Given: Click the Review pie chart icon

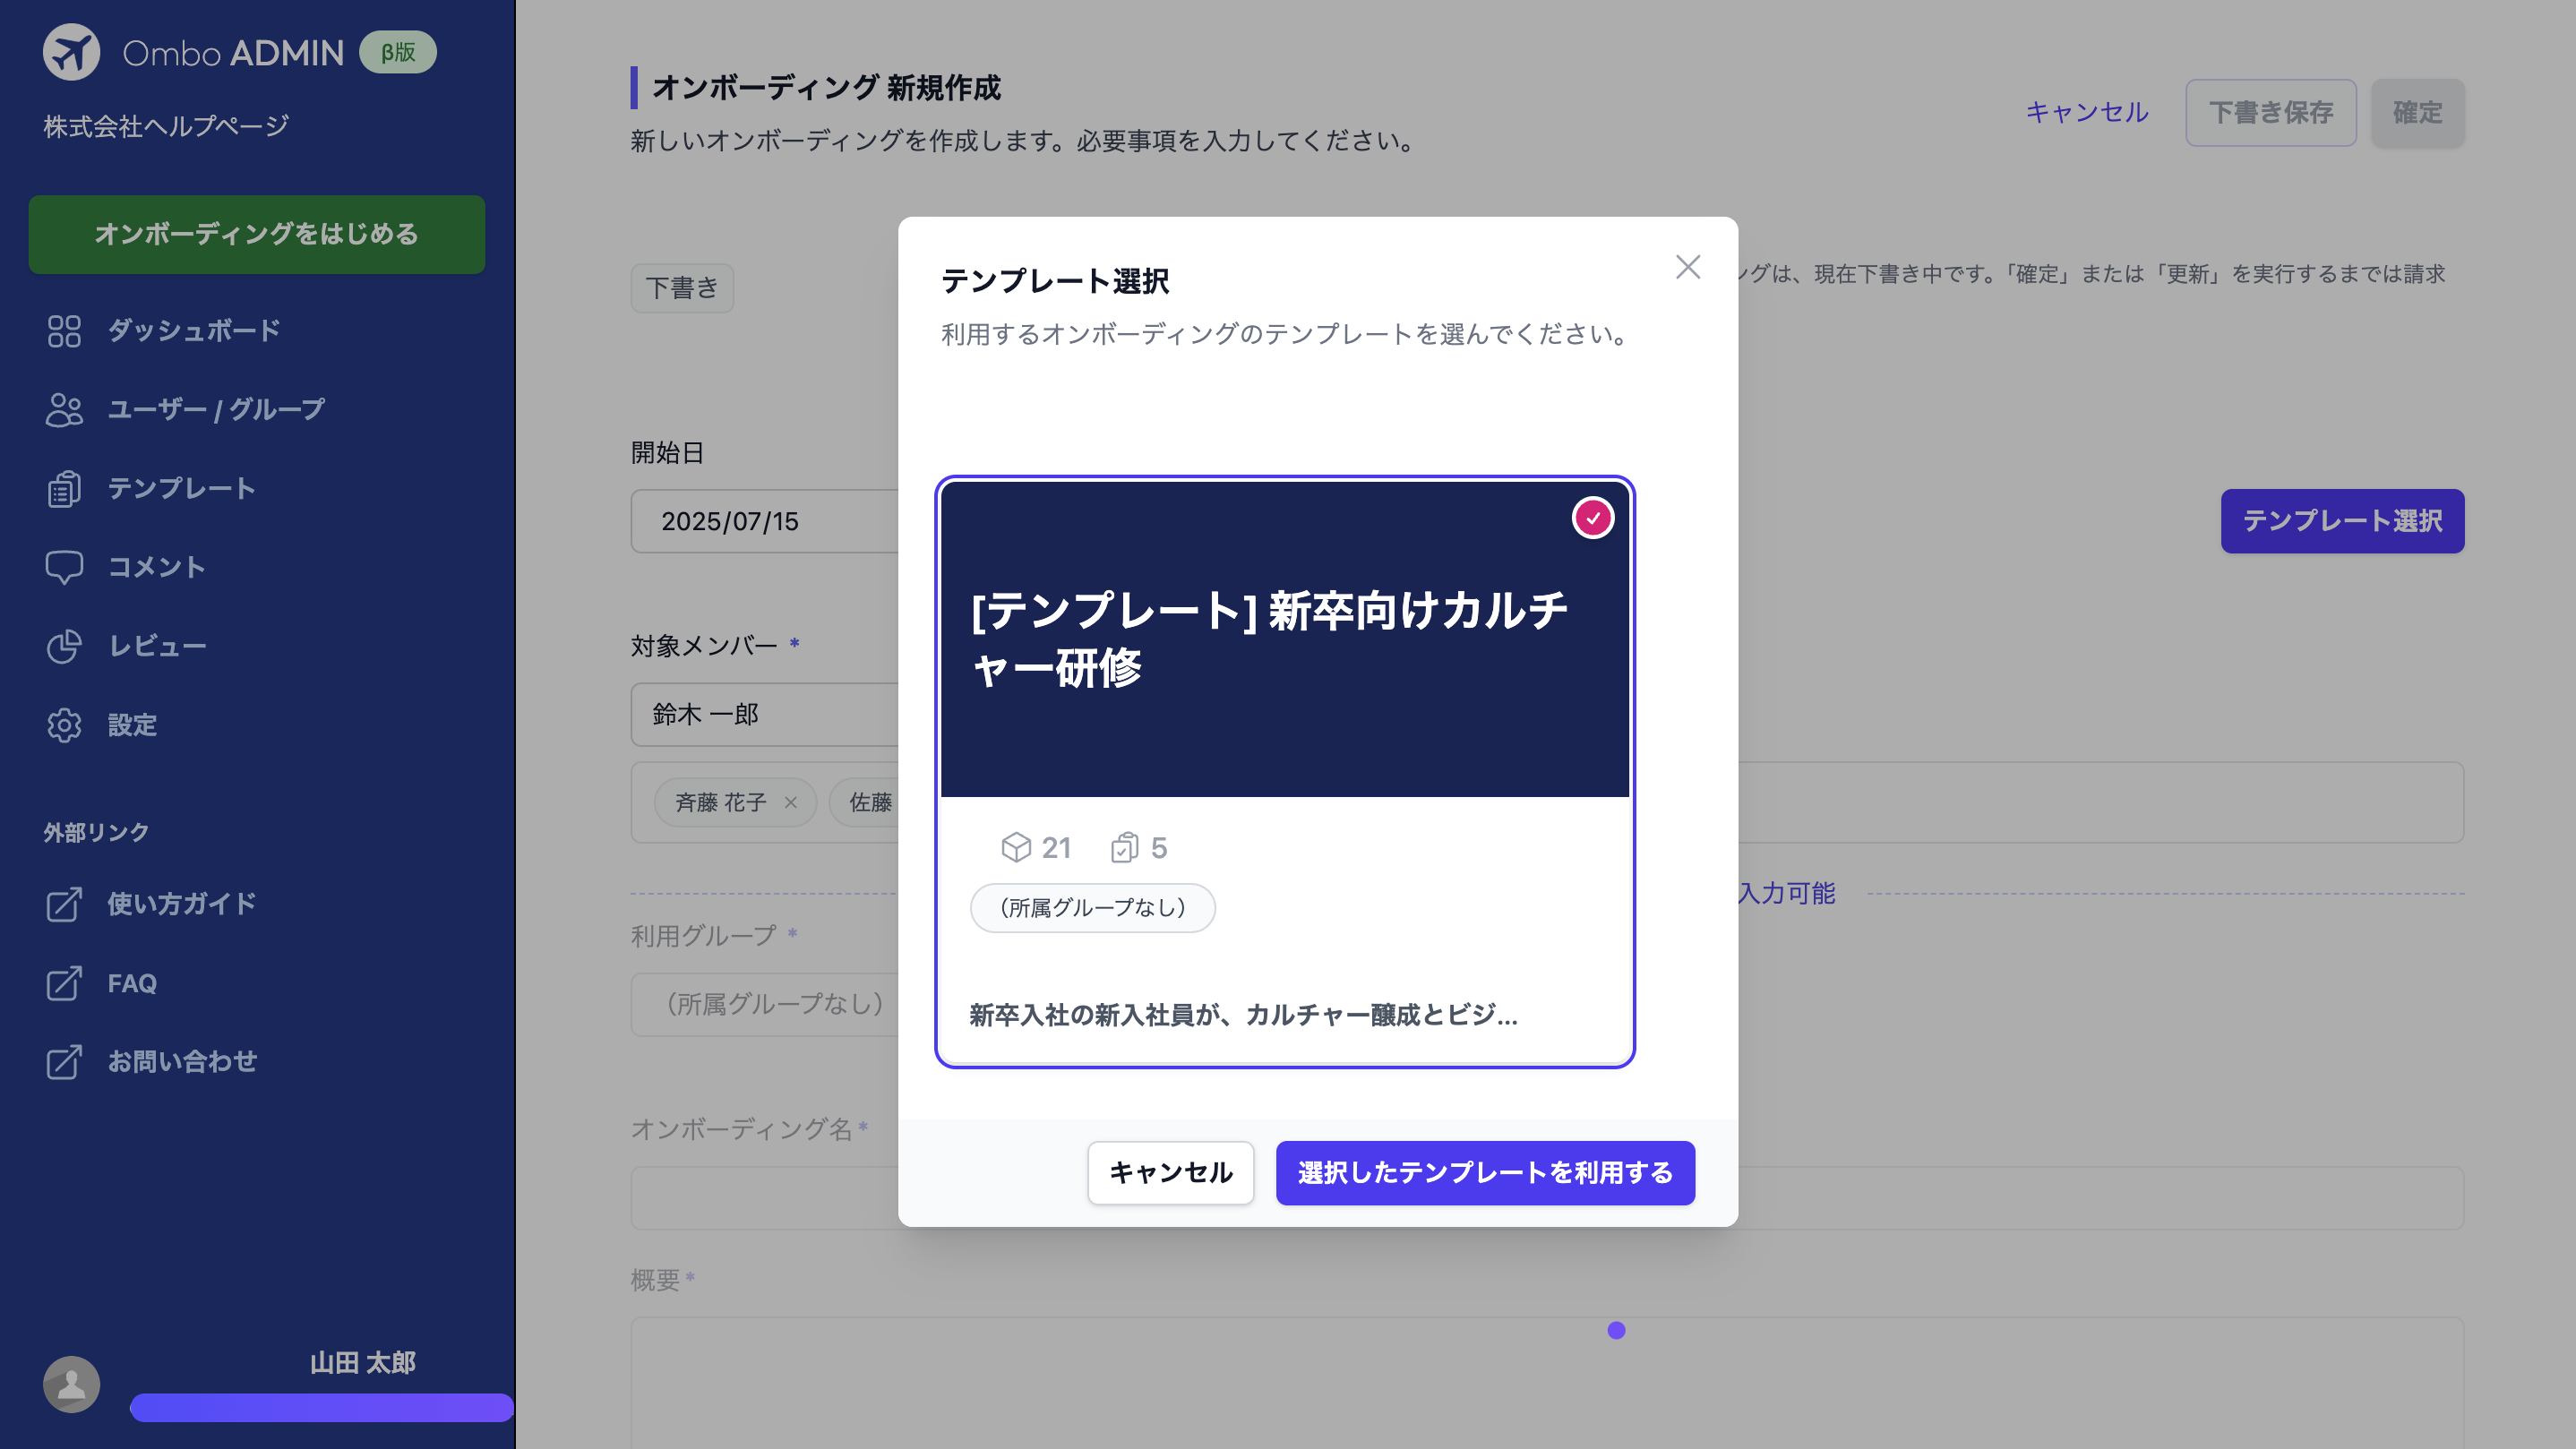Looking at the screenshot, I should pos(64,646).
